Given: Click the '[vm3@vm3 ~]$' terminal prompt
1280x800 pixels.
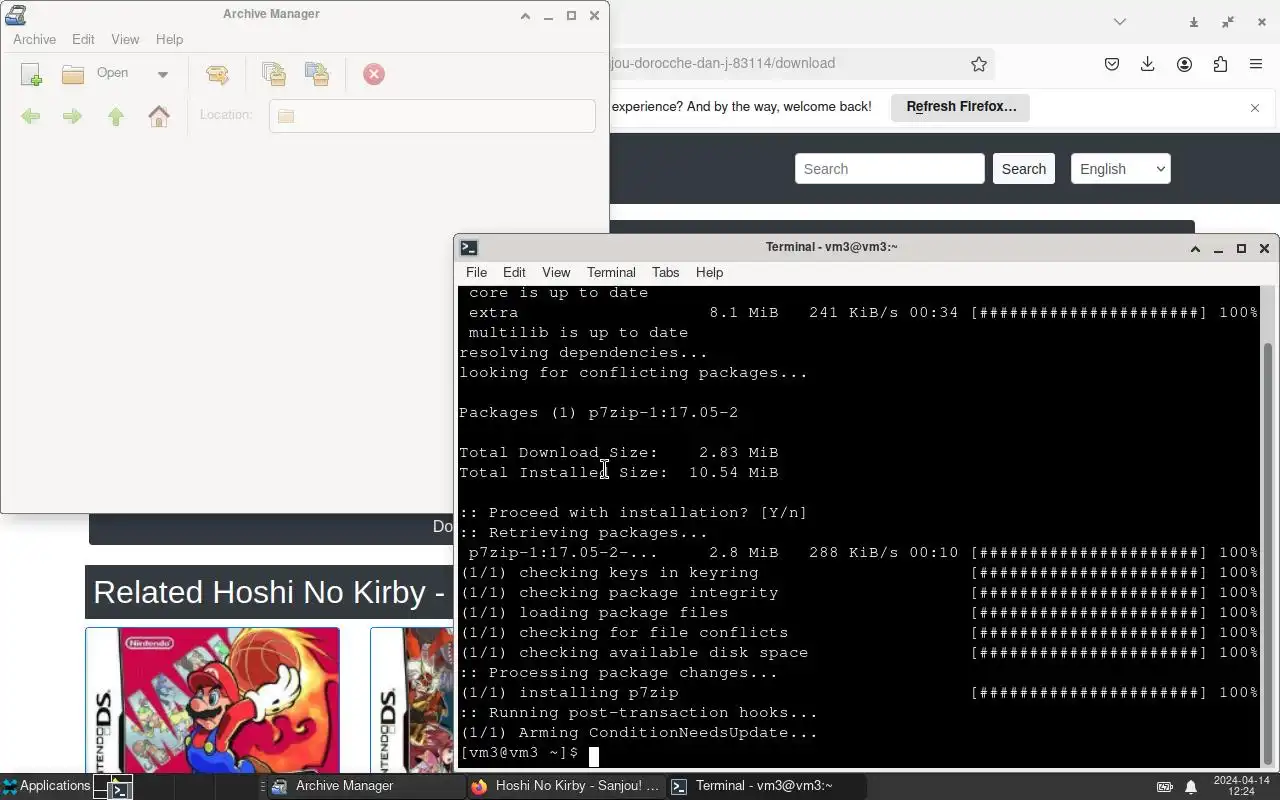Looking at the screenshot, I should point(519,753).
